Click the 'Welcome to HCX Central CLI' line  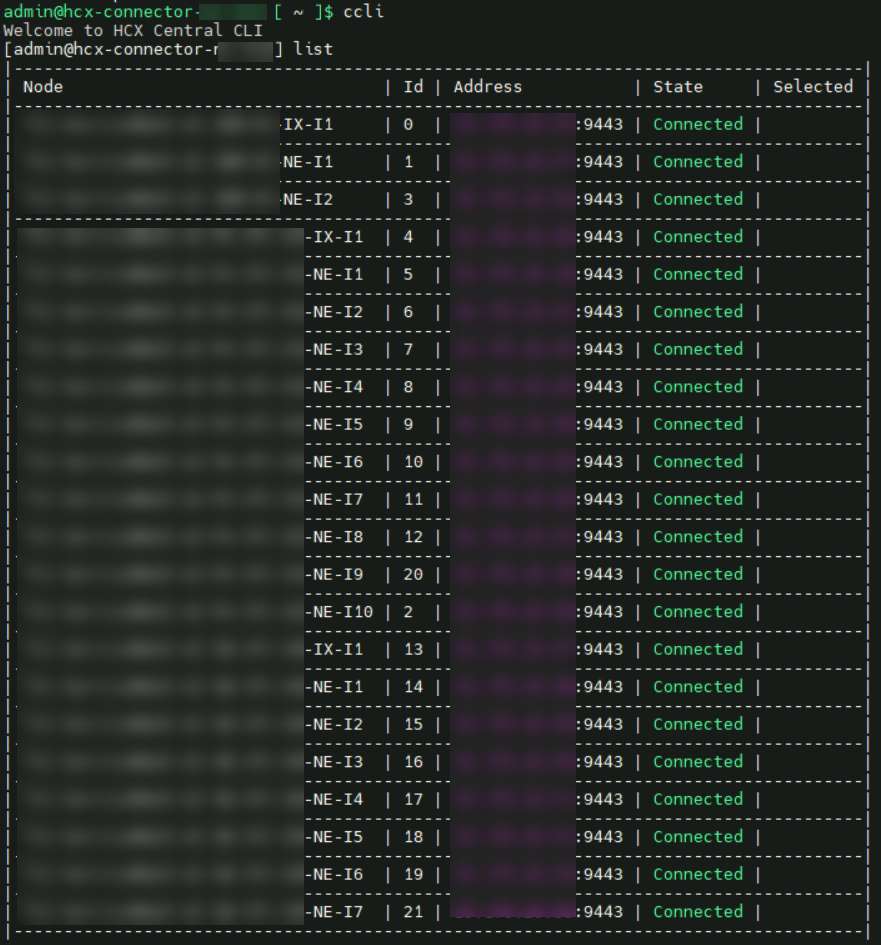click(x=133, y=30)
